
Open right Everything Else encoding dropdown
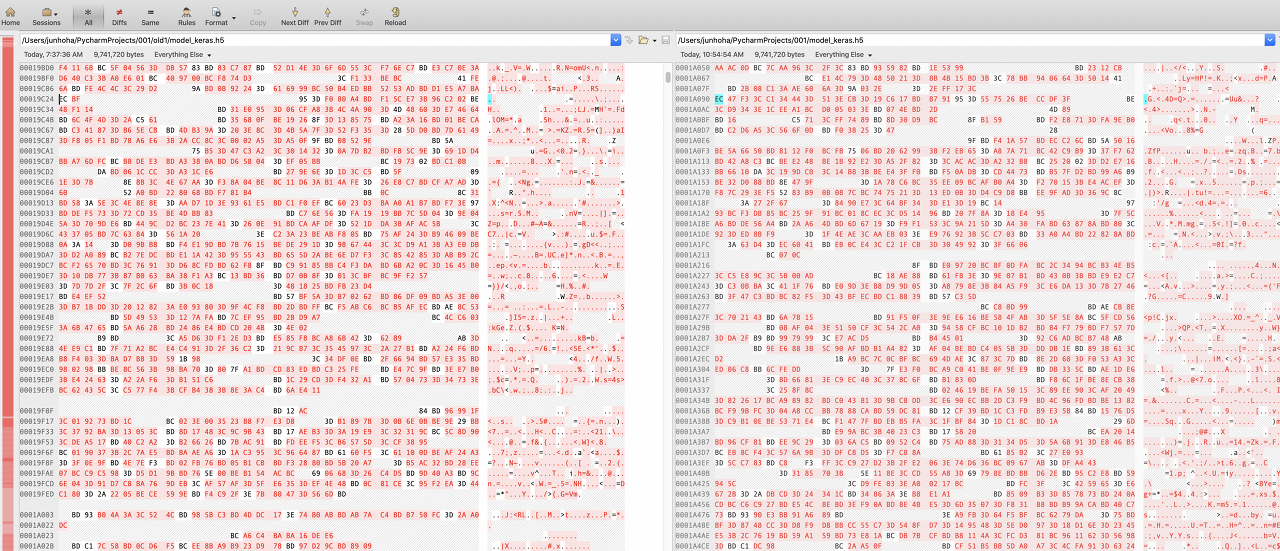point(843,54)
